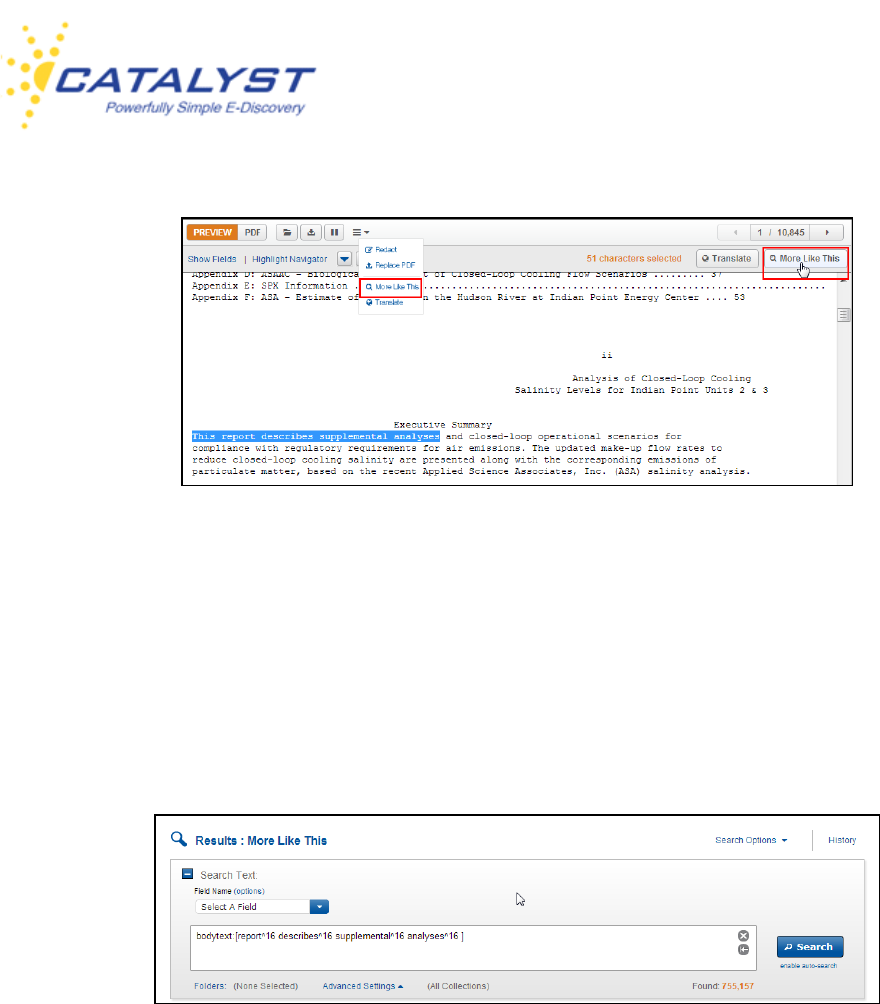Click the blue Search button
The width and height of the screenshot is (880, 1004).
tap(810, 946)
